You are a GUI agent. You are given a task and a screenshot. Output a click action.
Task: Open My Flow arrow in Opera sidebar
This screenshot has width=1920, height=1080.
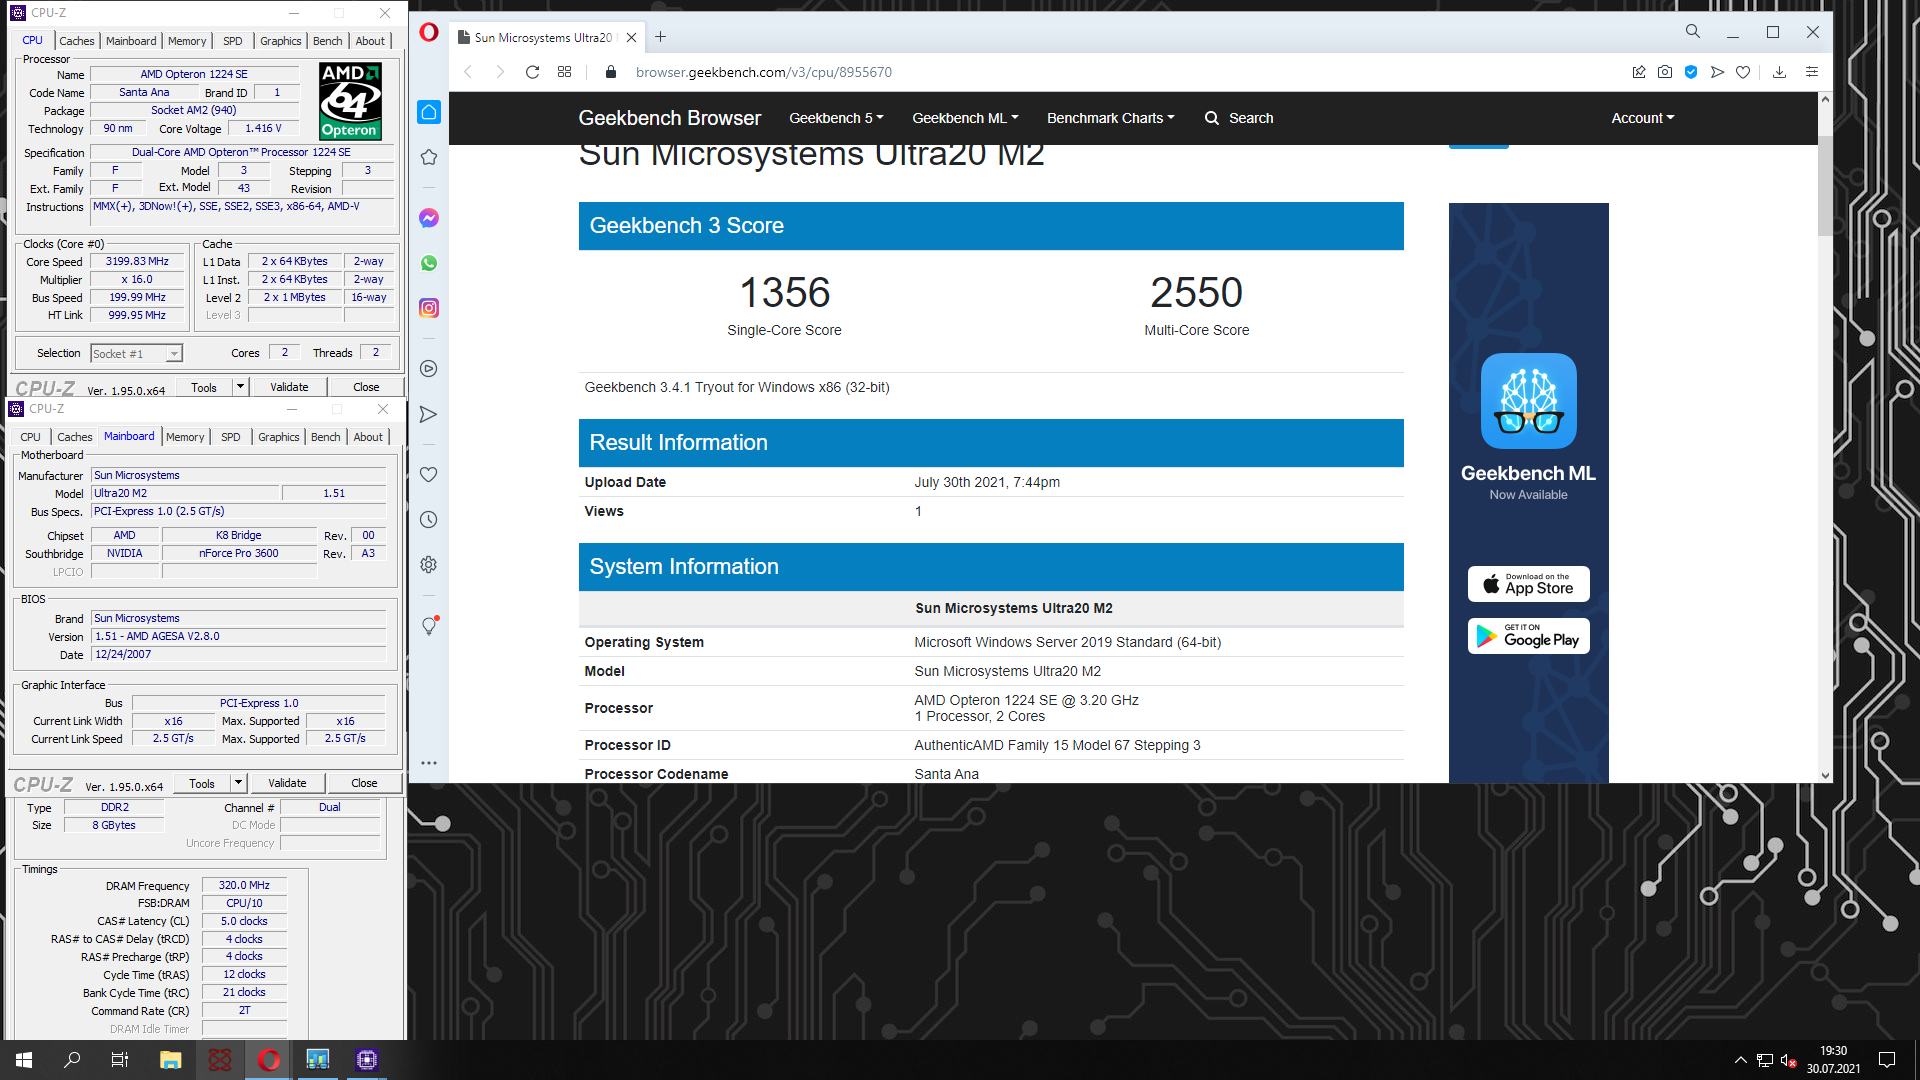click(429, 414)
